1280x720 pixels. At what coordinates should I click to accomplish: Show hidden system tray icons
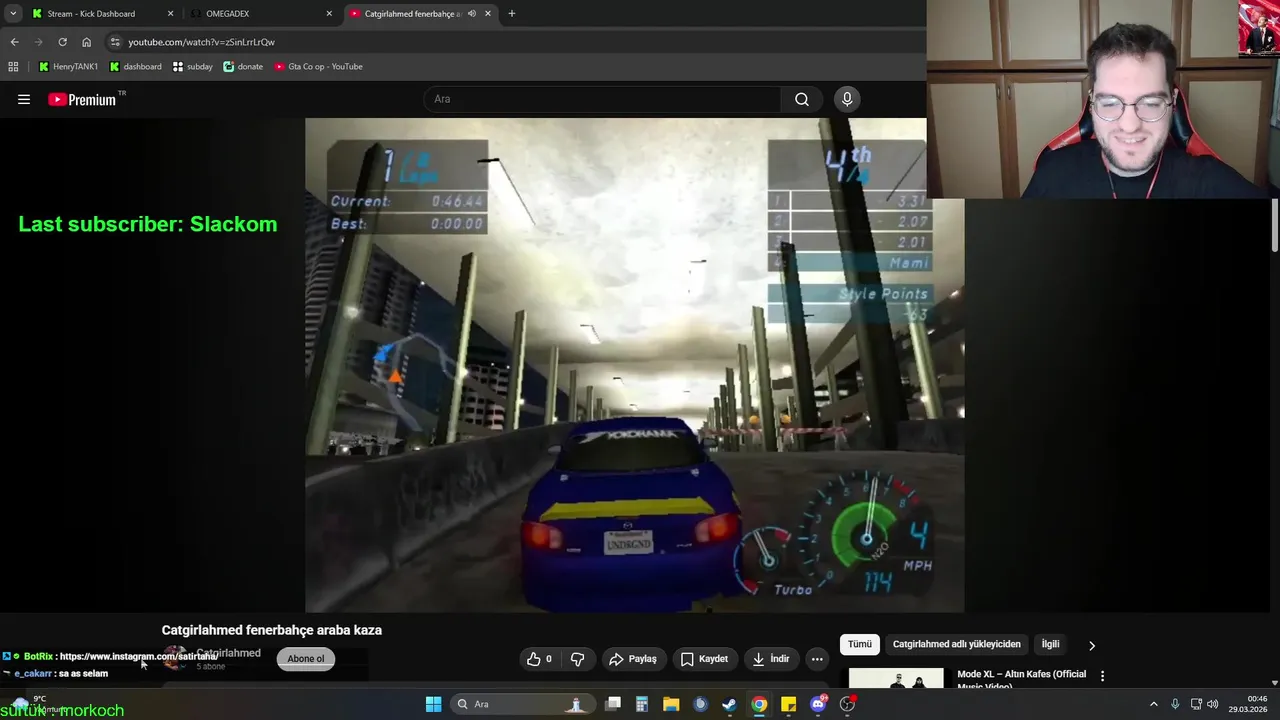point(1153,704)
